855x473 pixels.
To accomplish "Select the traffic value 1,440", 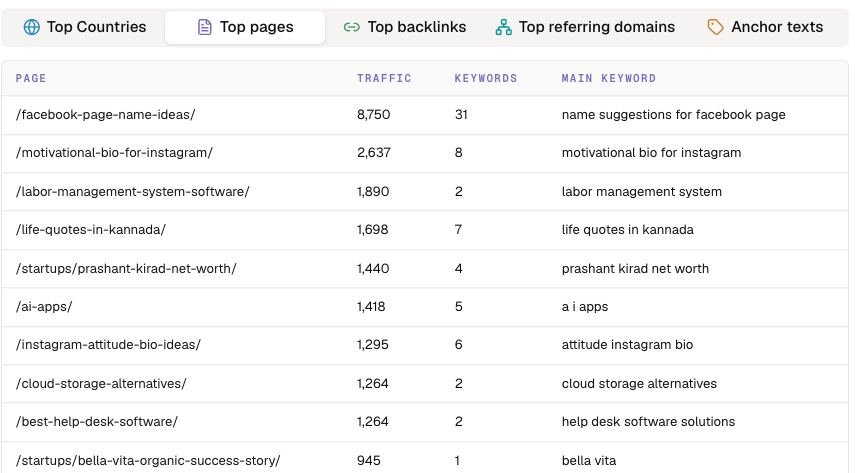I will [373, 268].
